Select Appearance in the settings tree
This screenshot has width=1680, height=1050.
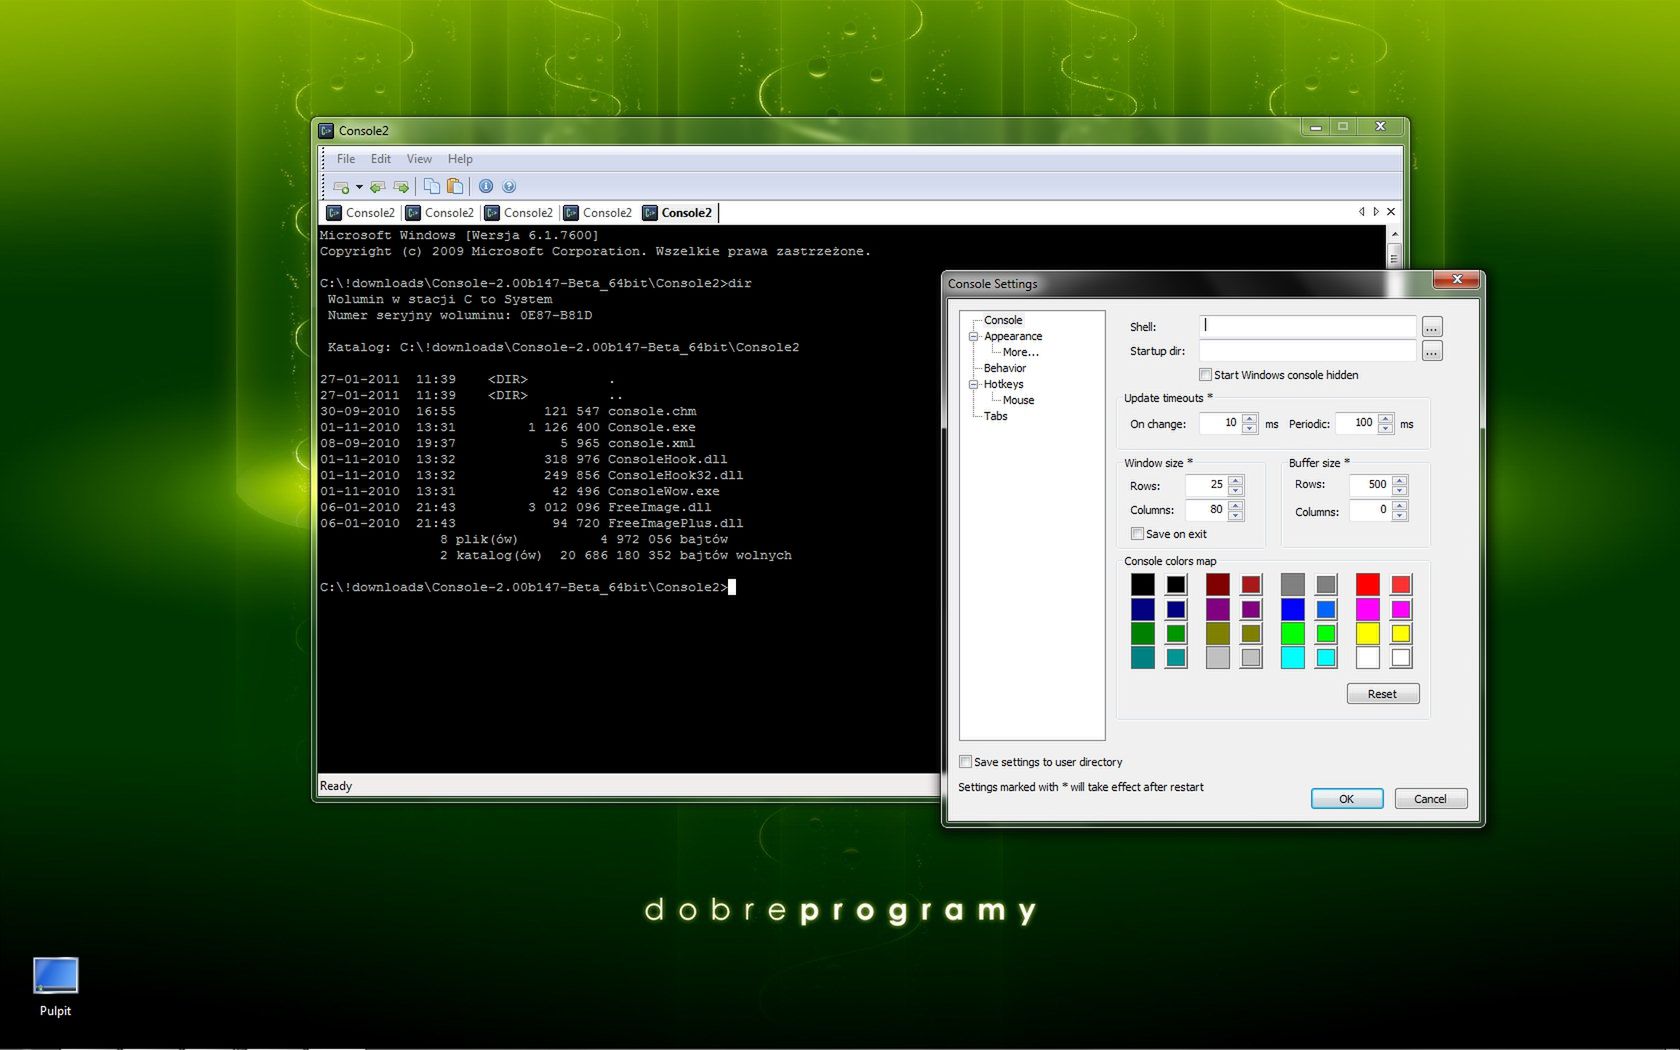(x=1013, y=336)
